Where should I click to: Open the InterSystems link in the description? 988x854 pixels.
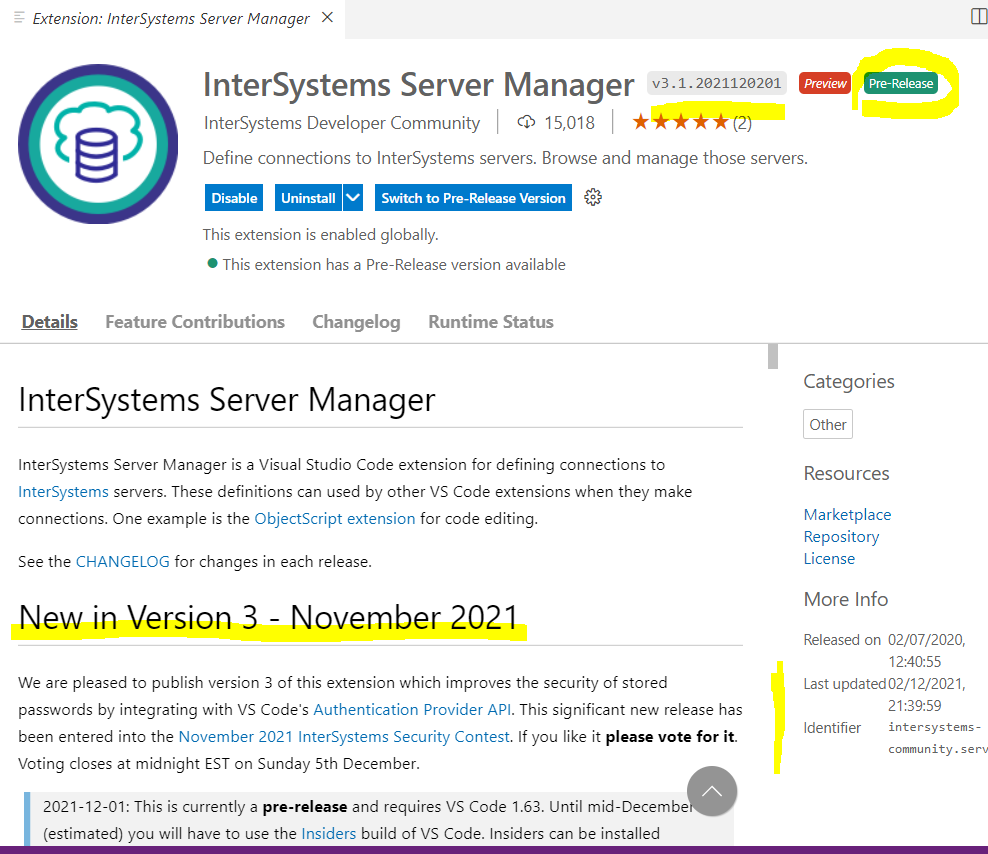63,492
